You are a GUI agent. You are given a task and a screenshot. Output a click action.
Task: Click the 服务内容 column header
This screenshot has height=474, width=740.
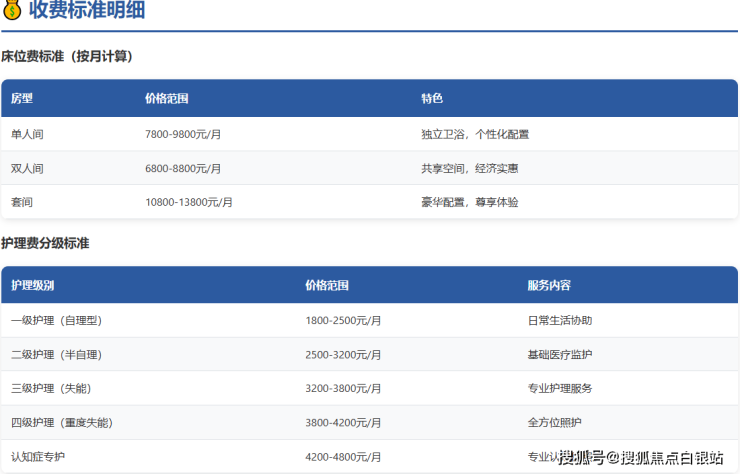[549, 285]
